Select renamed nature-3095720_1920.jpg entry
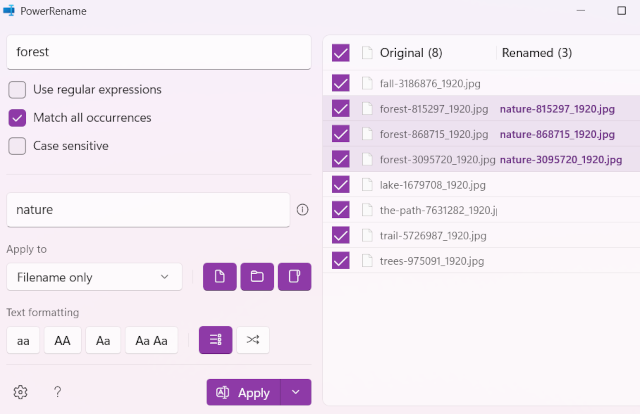640x414 pixels. coord(561,160)
